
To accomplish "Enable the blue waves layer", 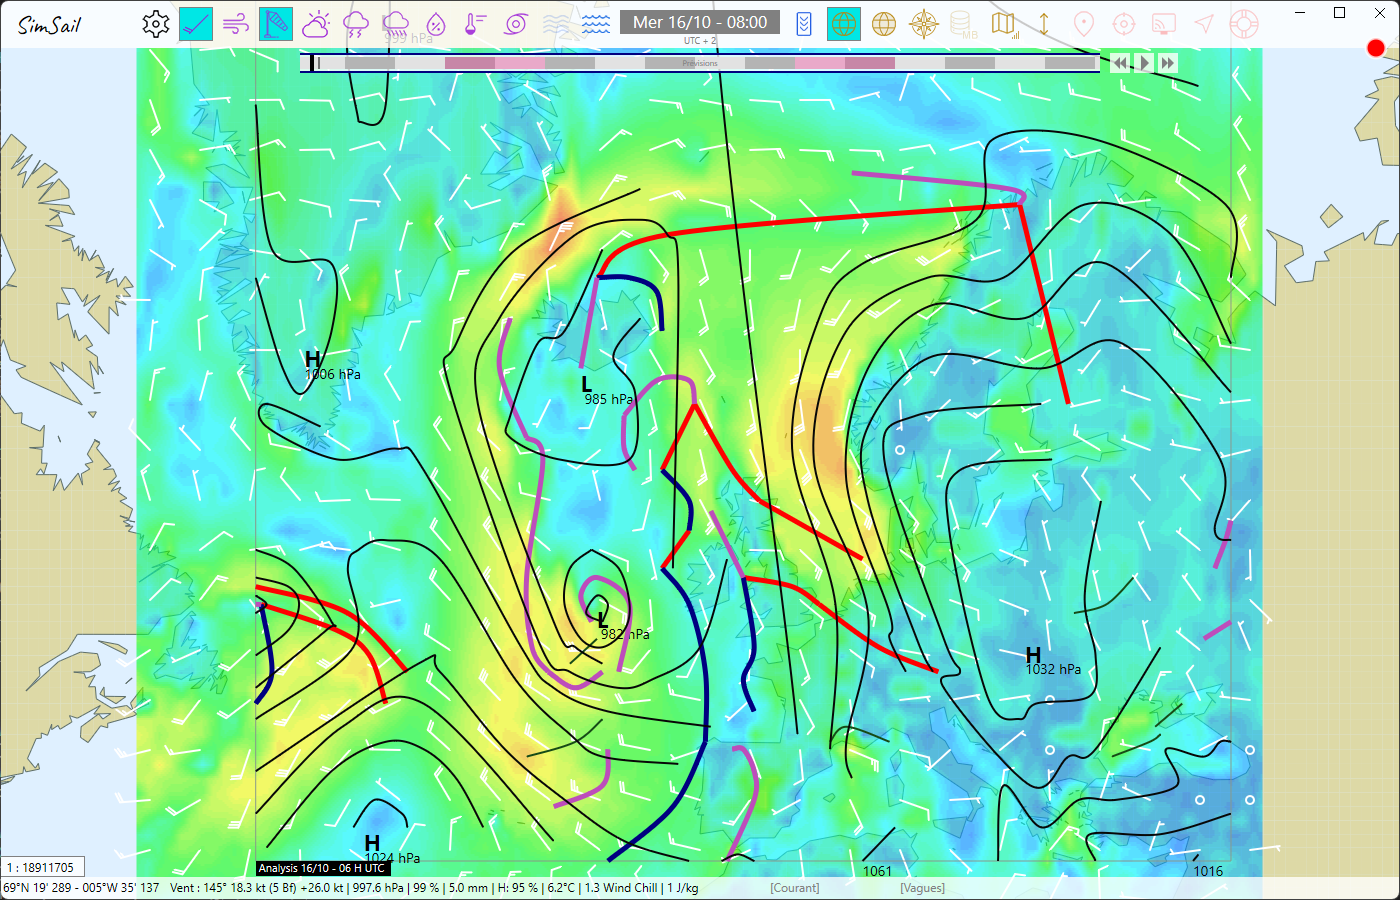I will [x=596, y=24].
